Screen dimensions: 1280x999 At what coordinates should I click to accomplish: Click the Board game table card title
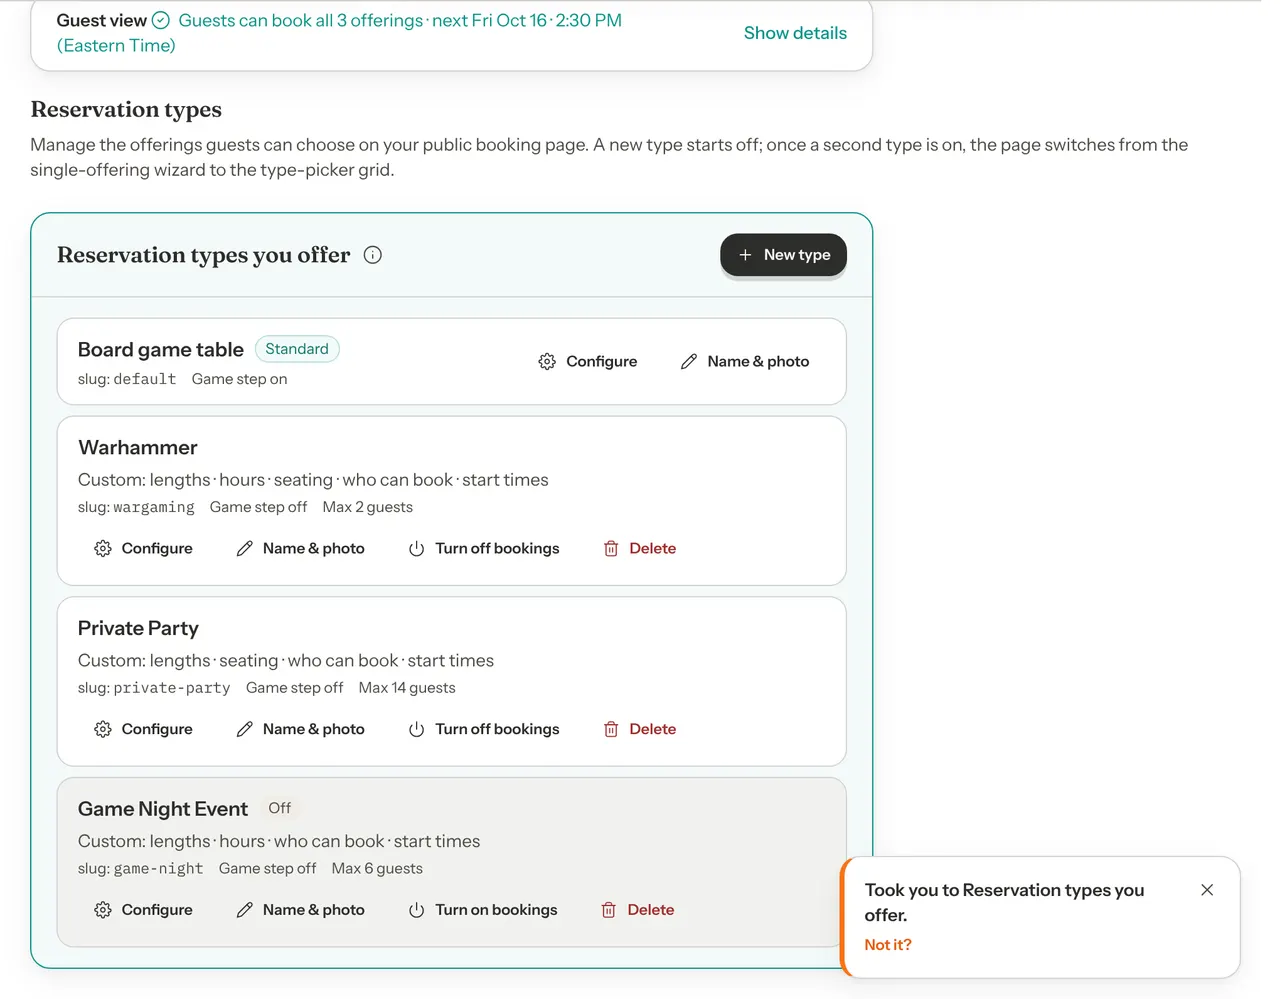click(x=161, y=350)
